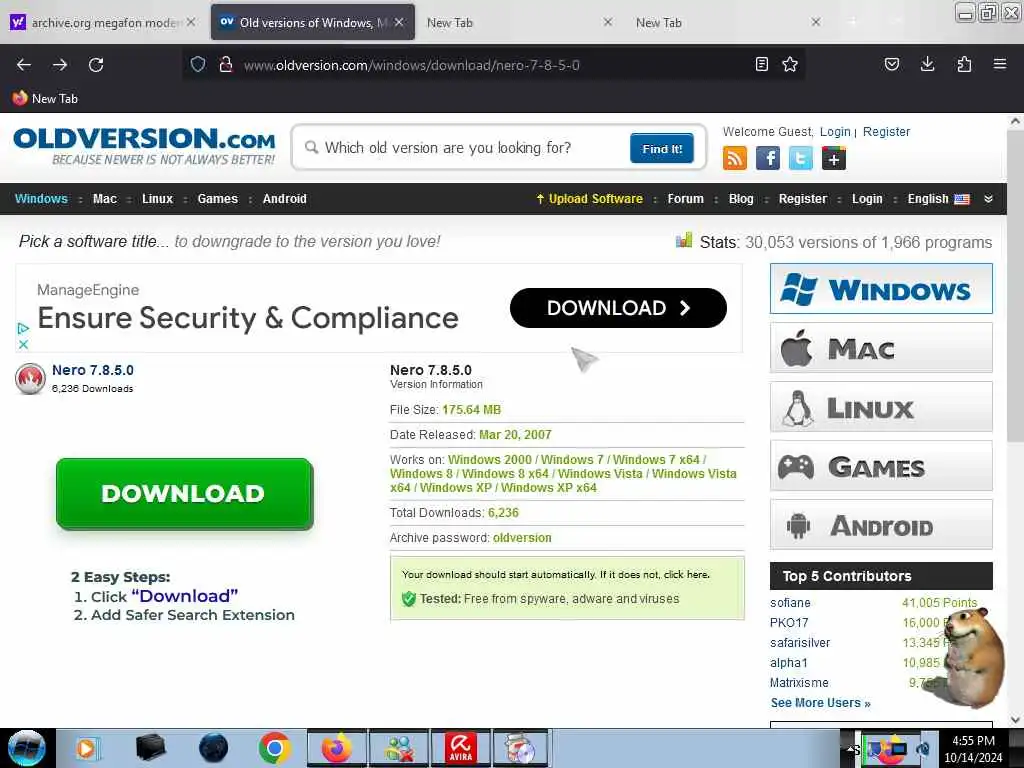Screen dimensions: 1024x768
Task: Click the black plus share icon
Action: 834,158
